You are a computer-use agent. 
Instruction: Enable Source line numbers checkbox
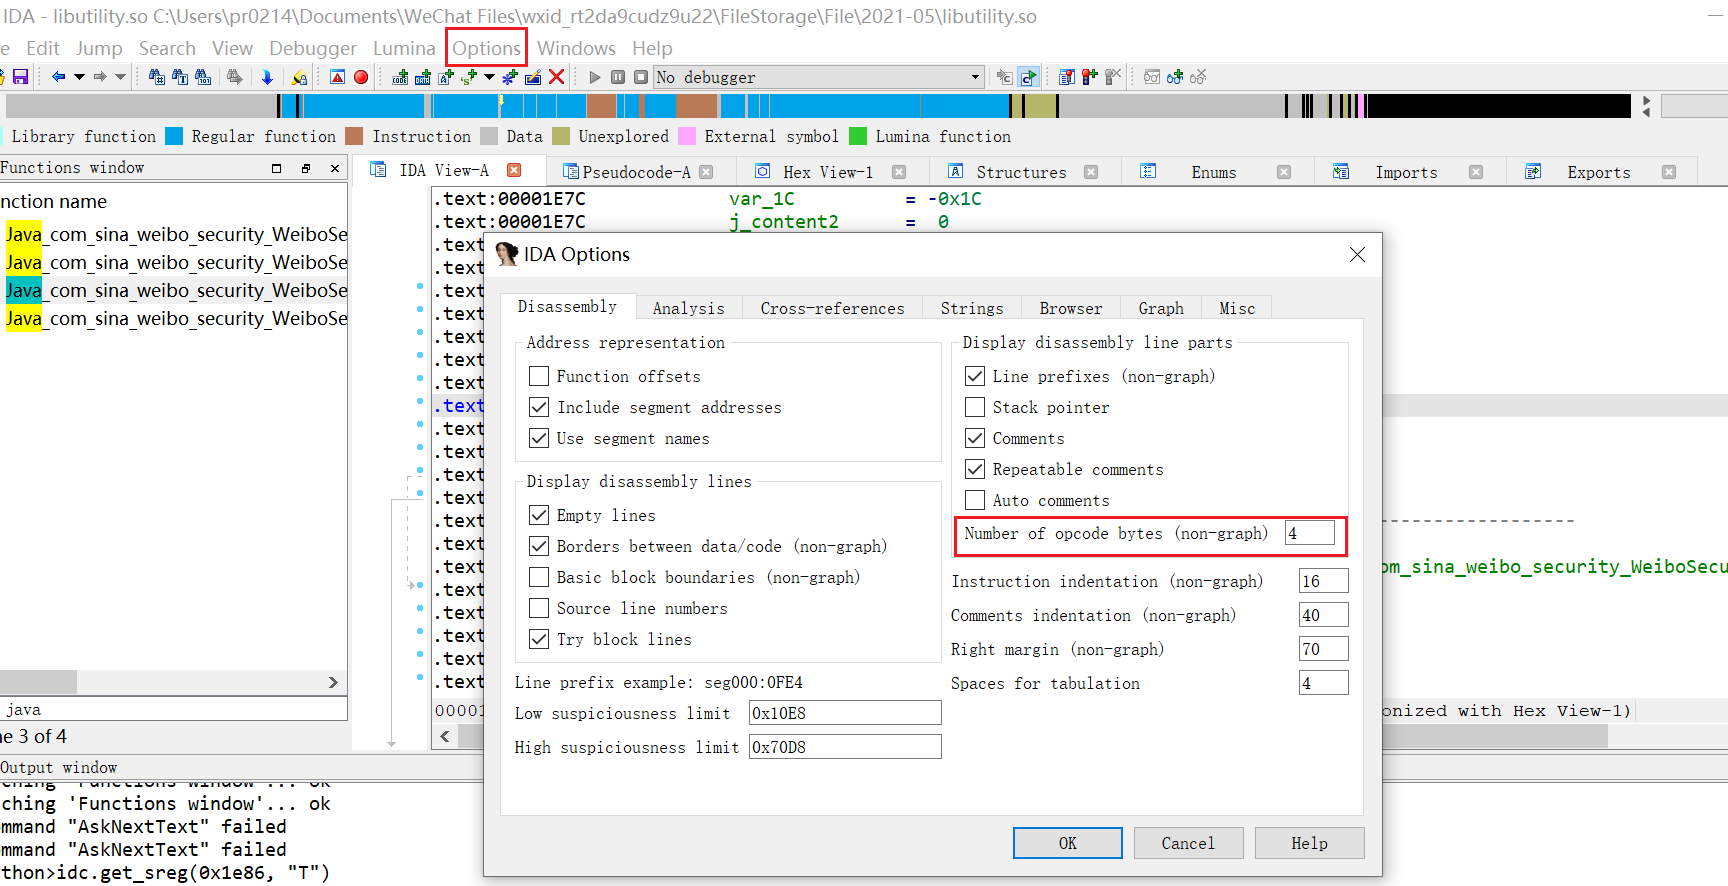click(539, 608)
